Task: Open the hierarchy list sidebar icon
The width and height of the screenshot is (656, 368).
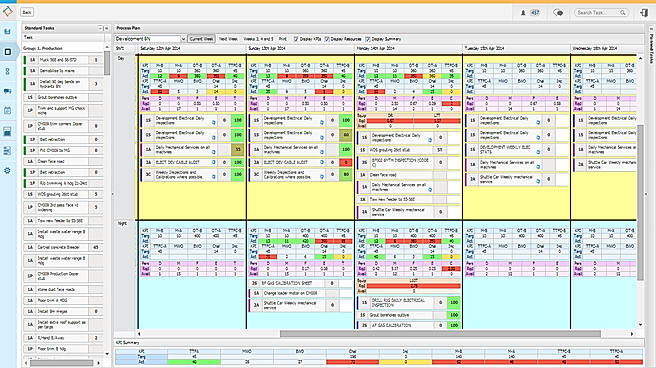Action: click(x=8, y=151)
